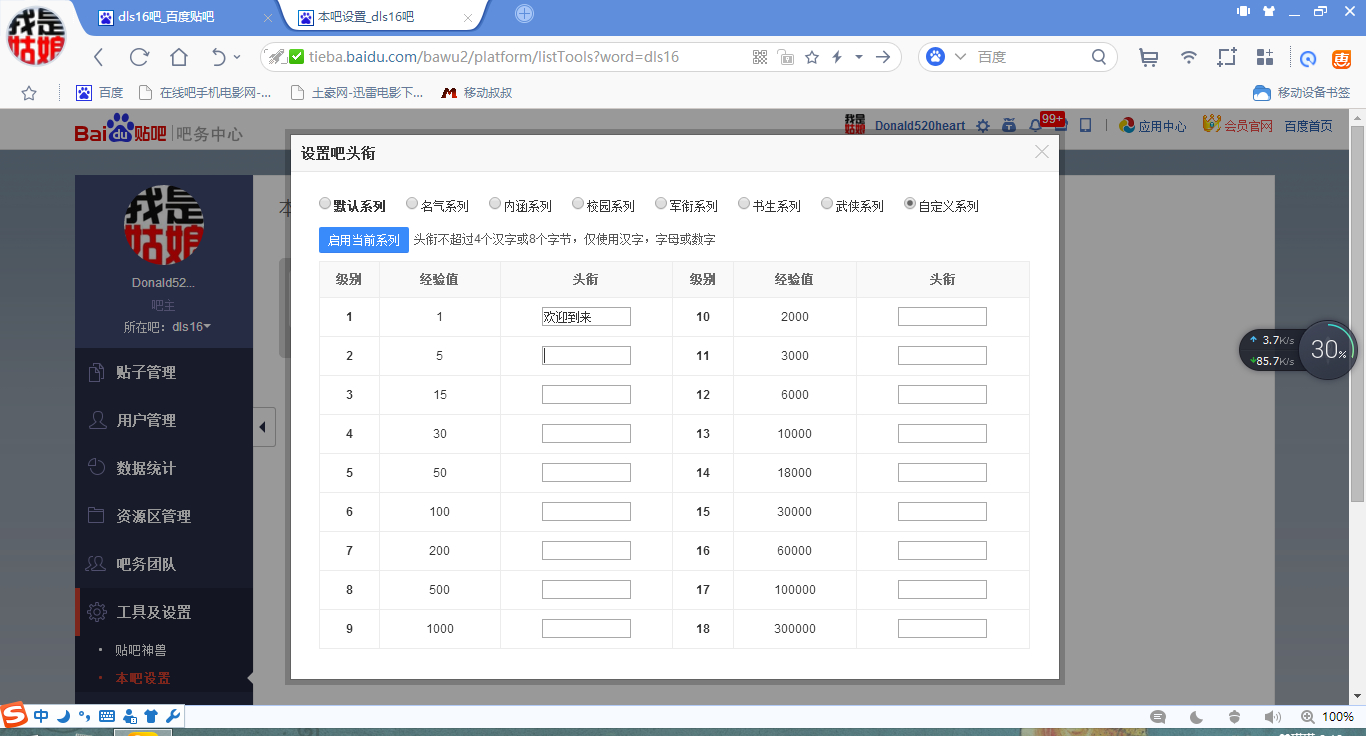Open the search engine selector dropdown
The width and height of the screenshot is (1366, 736).
[960, 57]
